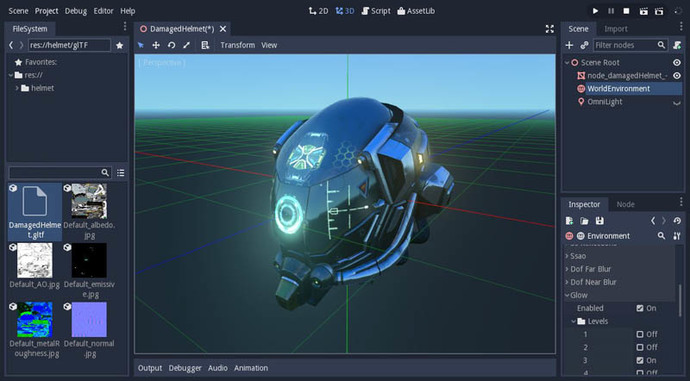Click the FileSystem search magnifier icon
Screen dimensions: 690x381
105,172
